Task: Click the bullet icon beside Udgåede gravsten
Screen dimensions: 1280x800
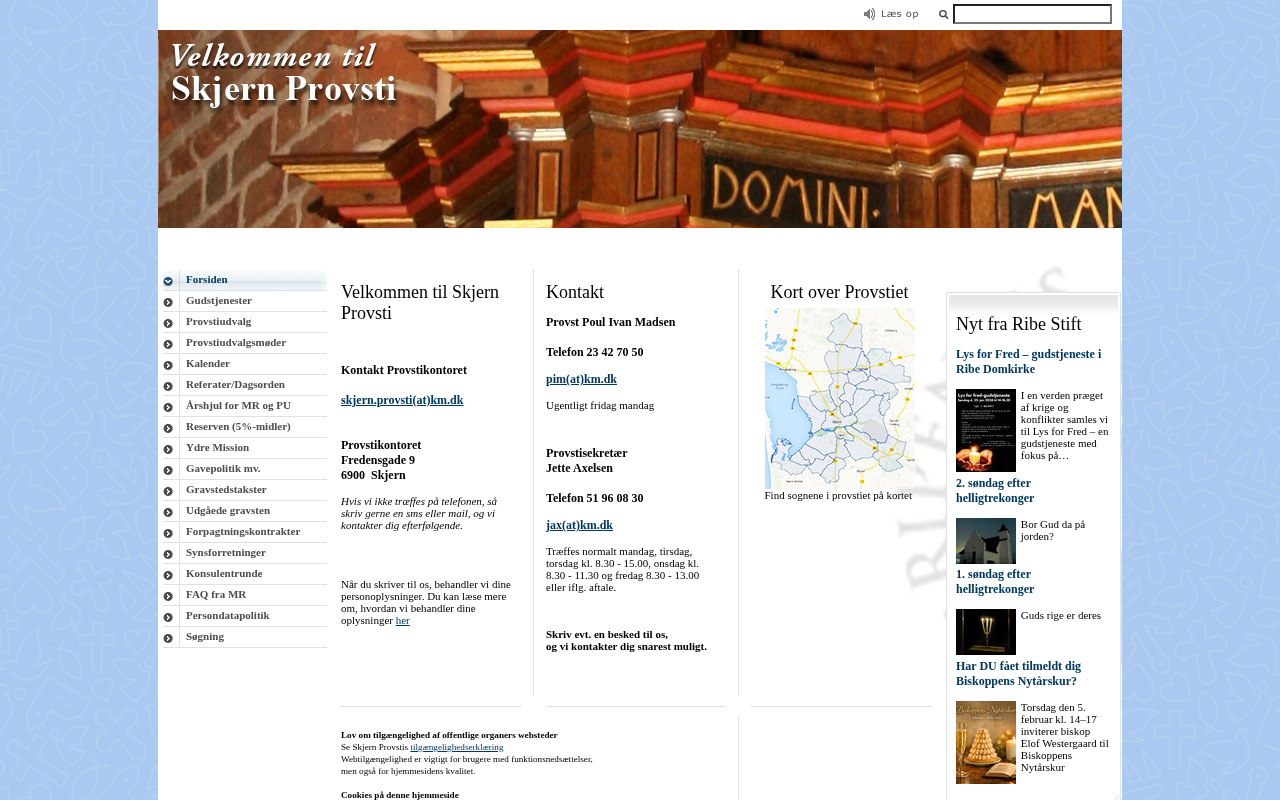Action: tap(168, 512)
